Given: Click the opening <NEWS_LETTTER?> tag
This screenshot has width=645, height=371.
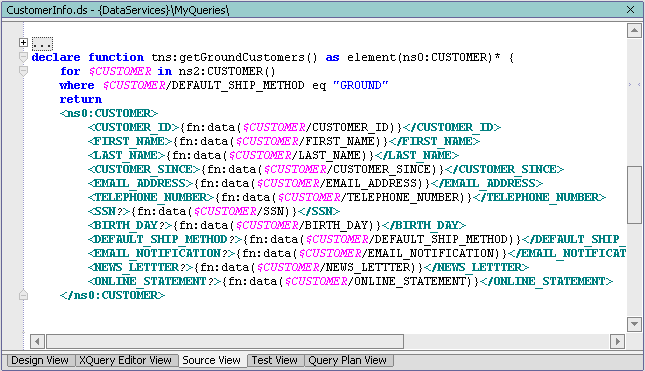Looking at the screenshot, I should 140,267.
